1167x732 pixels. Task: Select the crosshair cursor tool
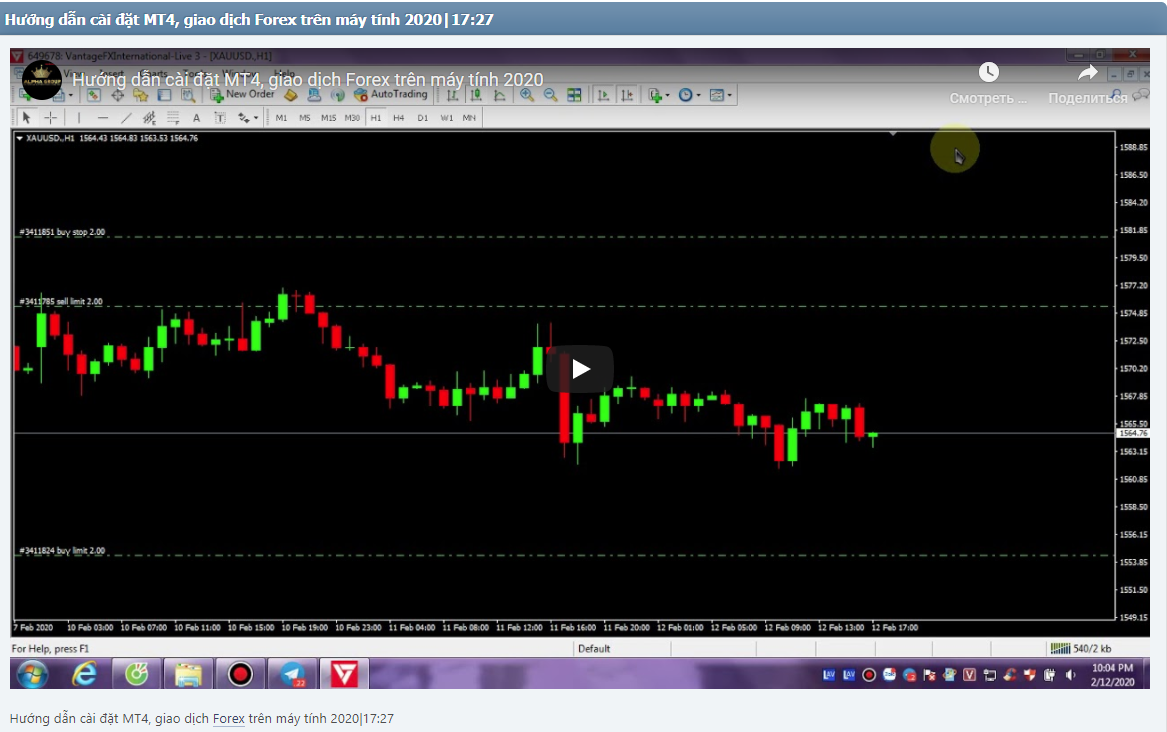(51, 118)
